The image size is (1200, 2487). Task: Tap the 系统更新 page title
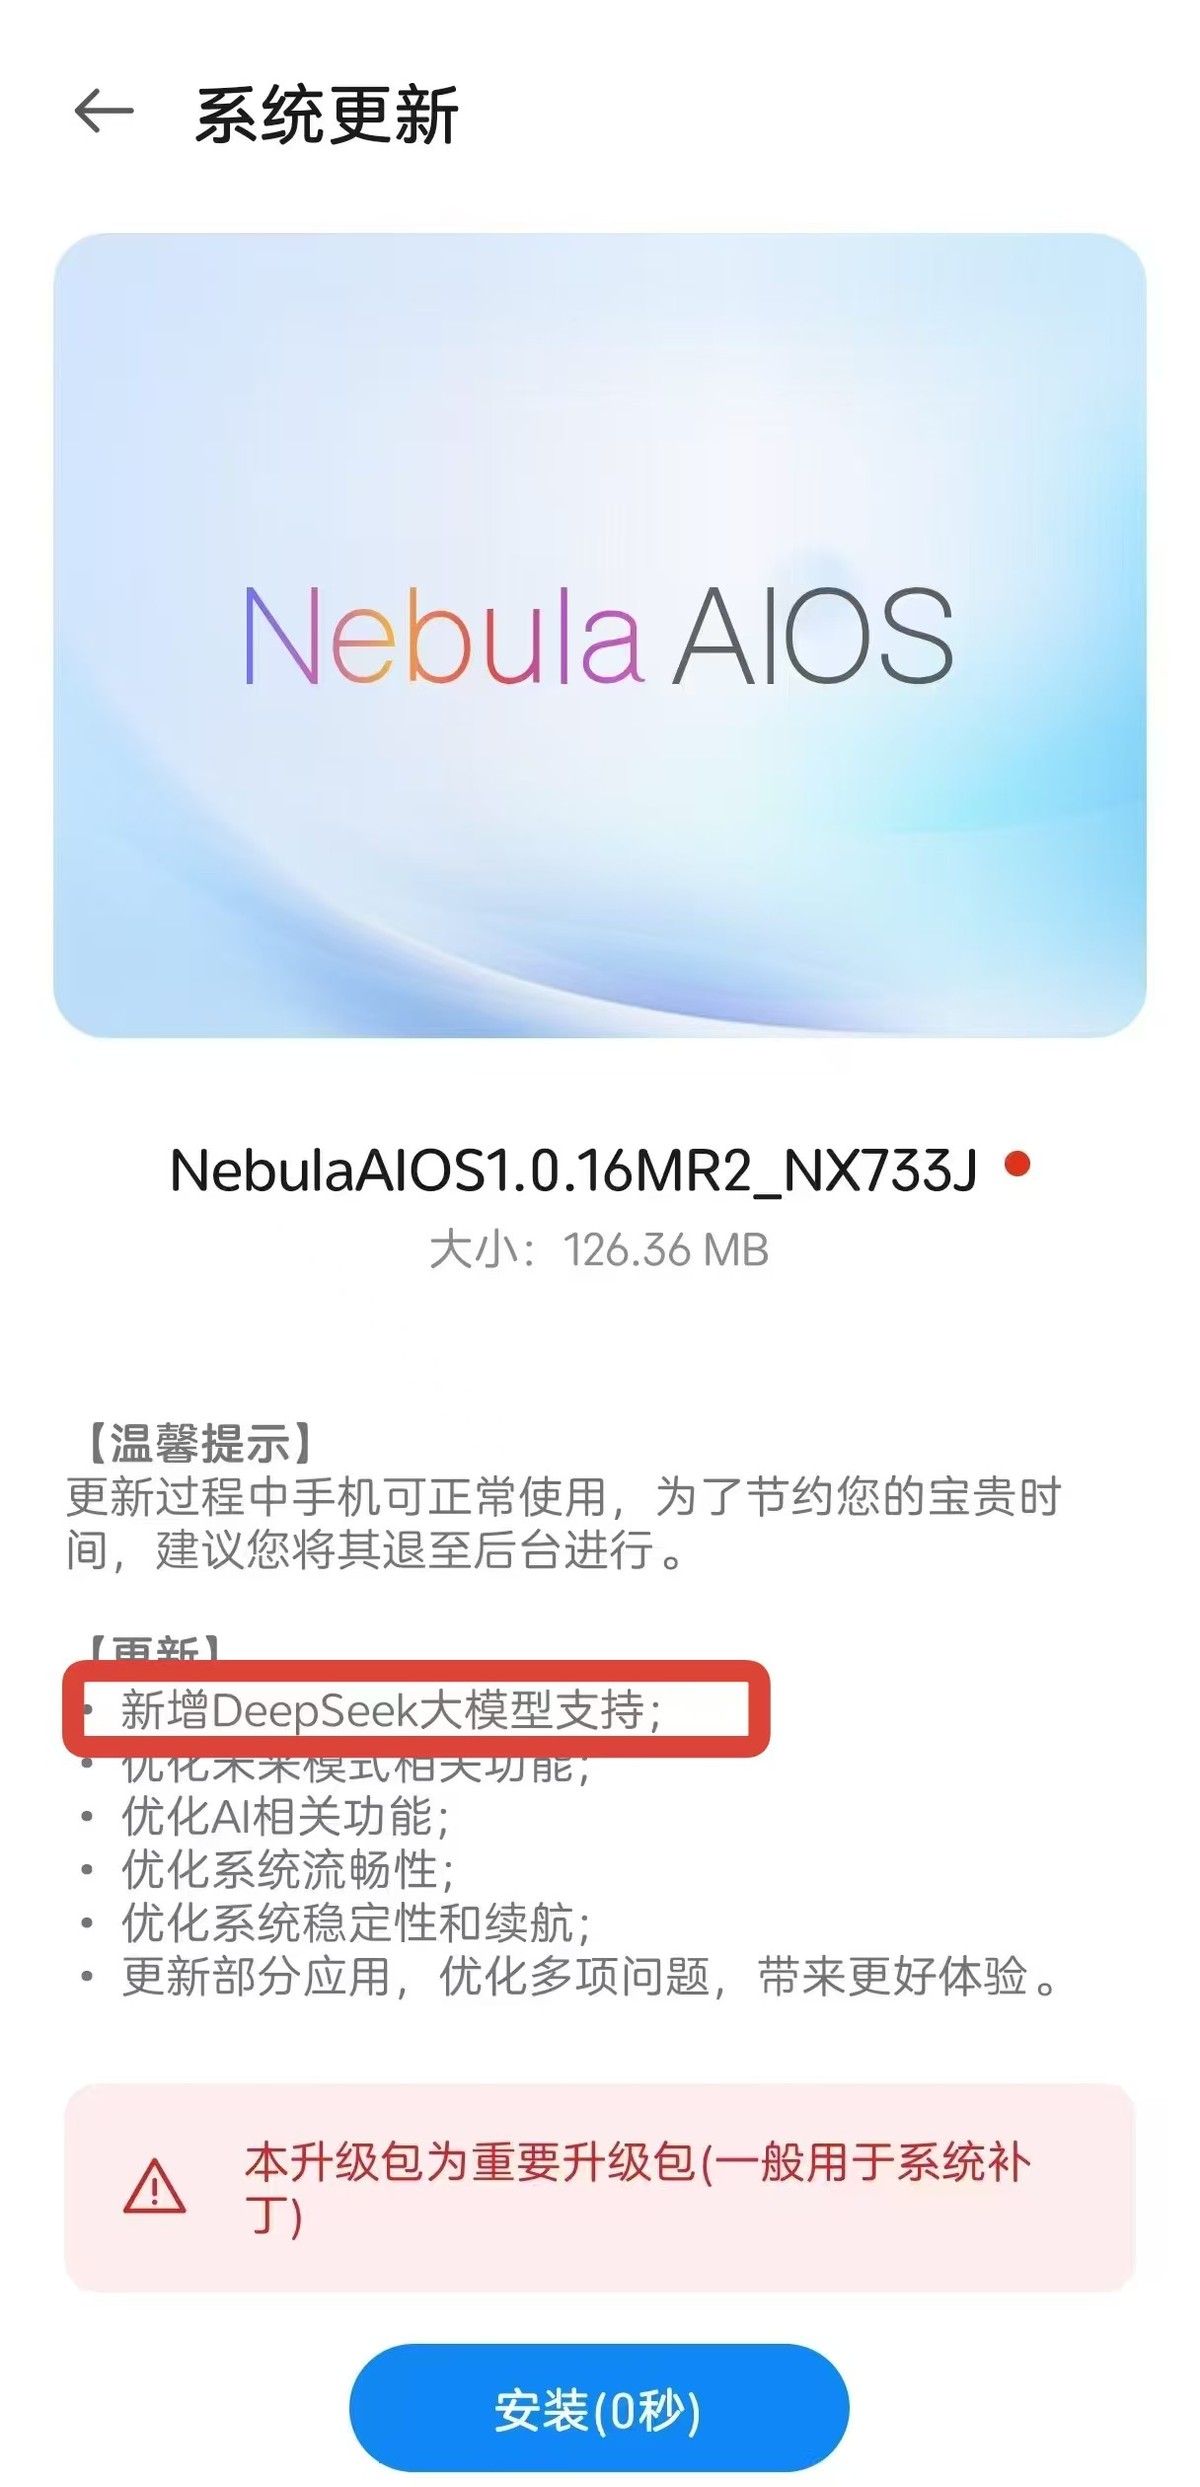click(326, 115)
